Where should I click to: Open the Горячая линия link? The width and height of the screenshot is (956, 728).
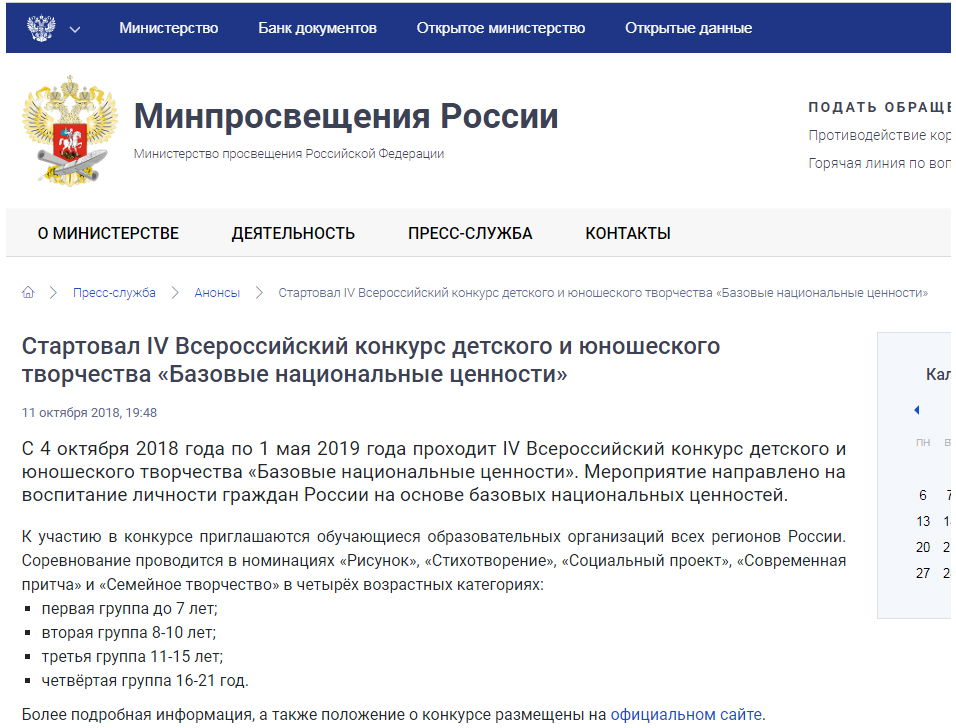click(x=879, y=163)
